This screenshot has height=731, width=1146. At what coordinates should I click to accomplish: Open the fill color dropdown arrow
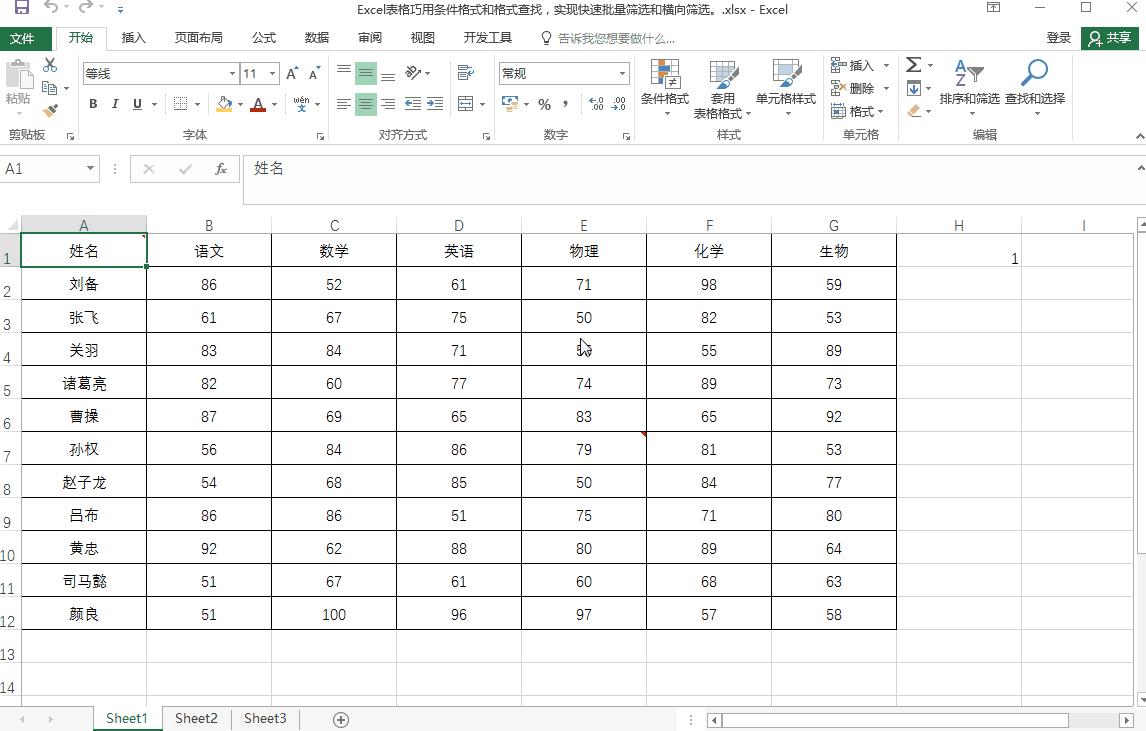point(240,103)
